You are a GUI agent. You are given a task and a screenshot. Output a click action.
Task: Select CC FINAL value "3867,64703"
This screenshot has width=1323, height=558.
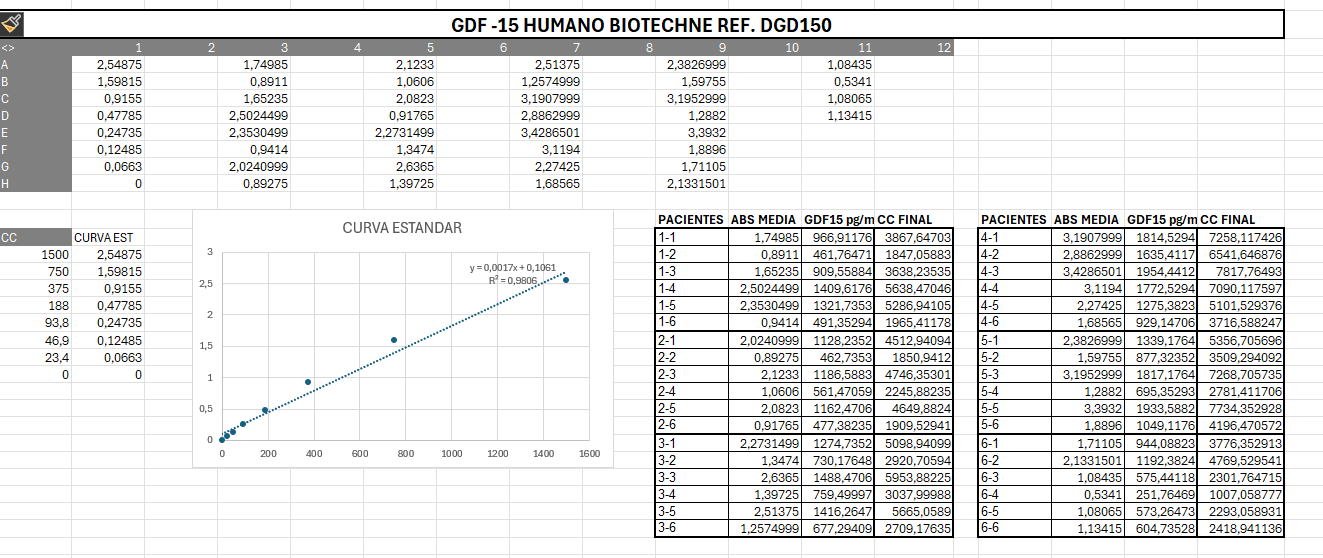915,237
